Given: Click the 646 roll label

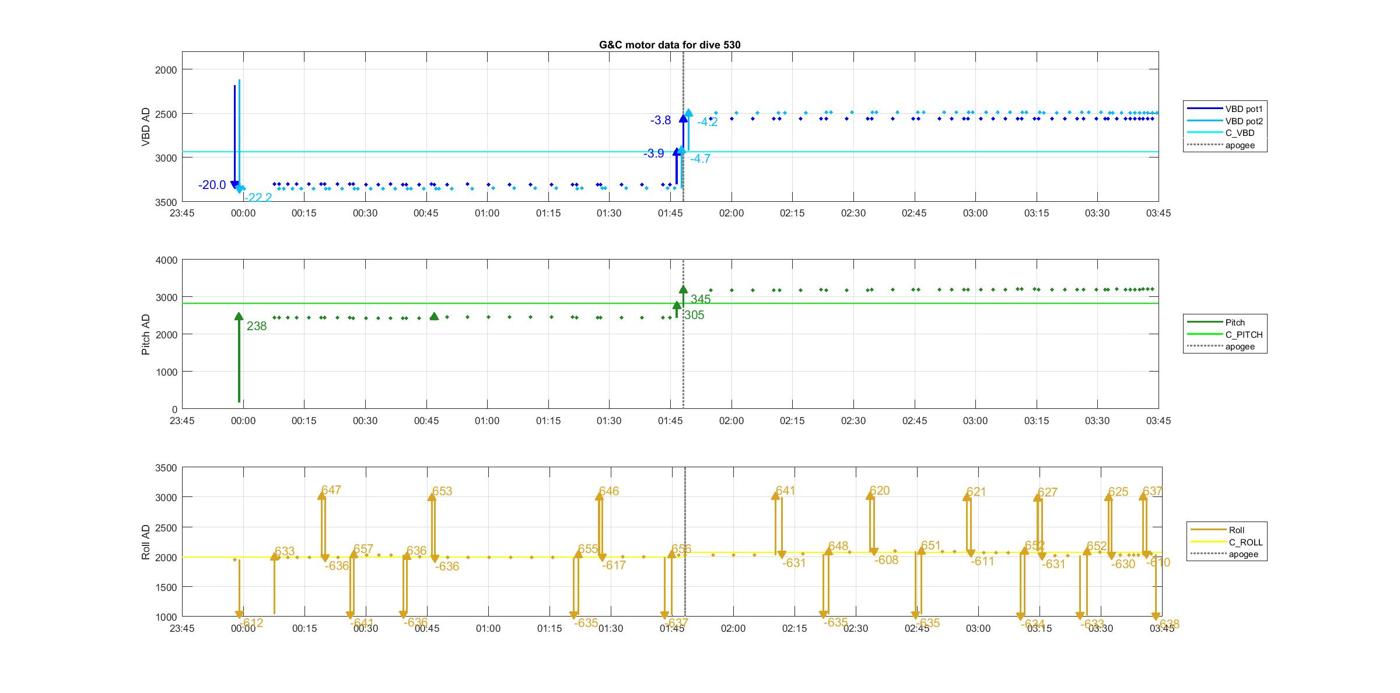Looking at the screenshot, I should pos(609,491).
